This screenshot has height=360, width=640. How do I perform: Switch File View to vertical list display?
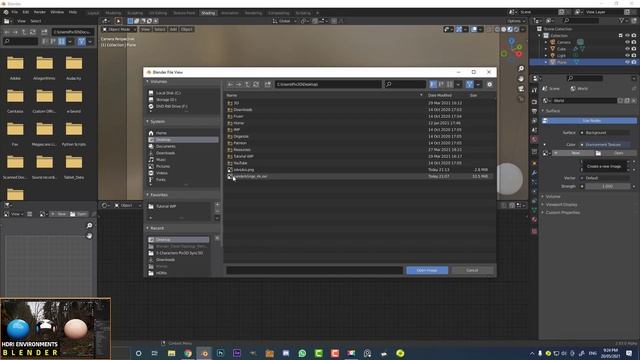(433, 84)
